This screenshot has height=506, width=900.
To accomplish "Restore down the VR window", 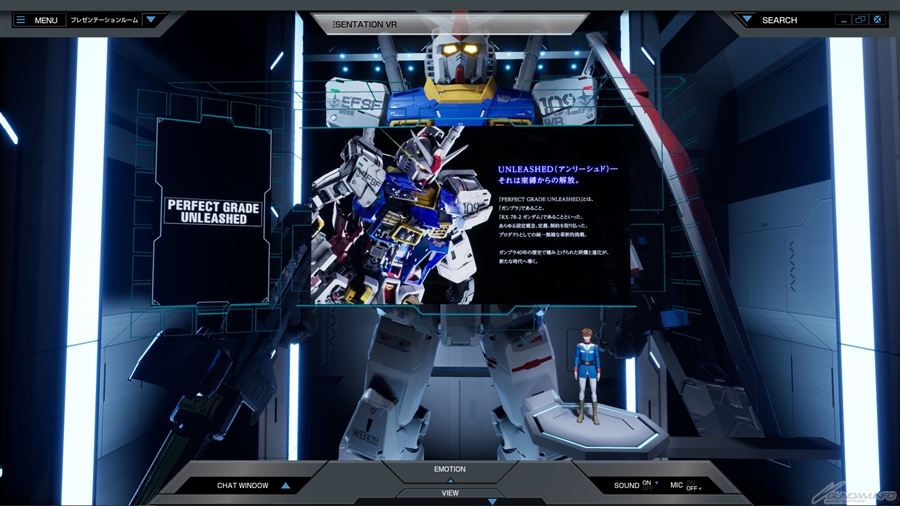I will click(860, 20).
